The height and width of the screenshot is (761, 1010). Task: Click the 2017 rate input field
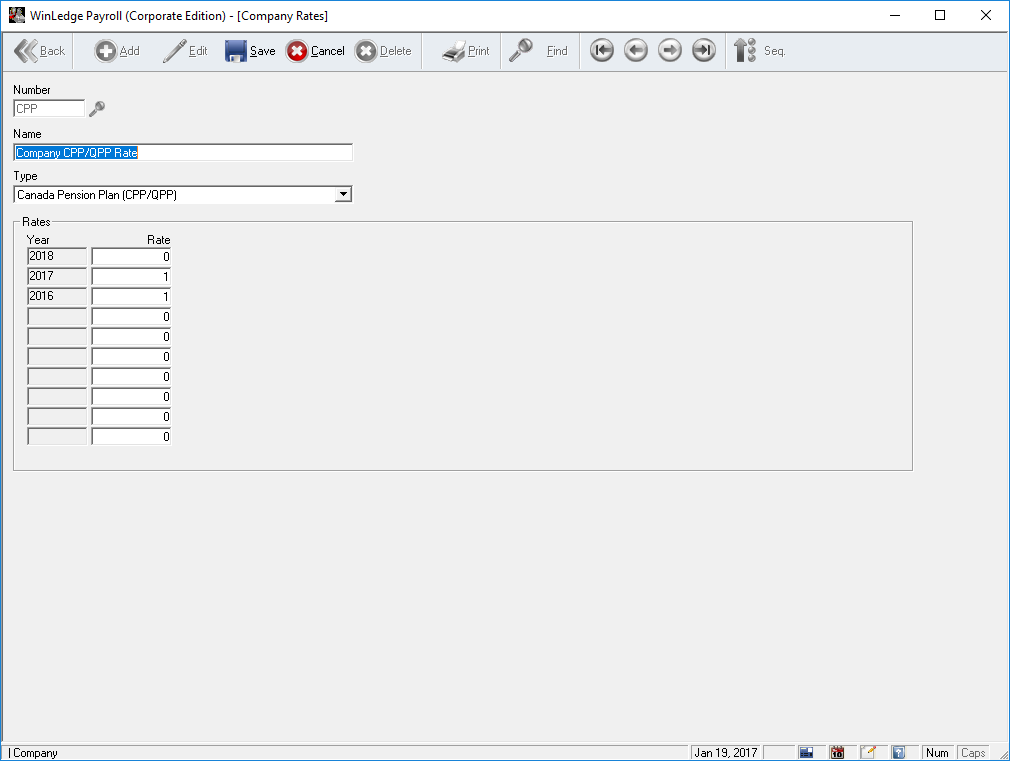coord(131,277)
